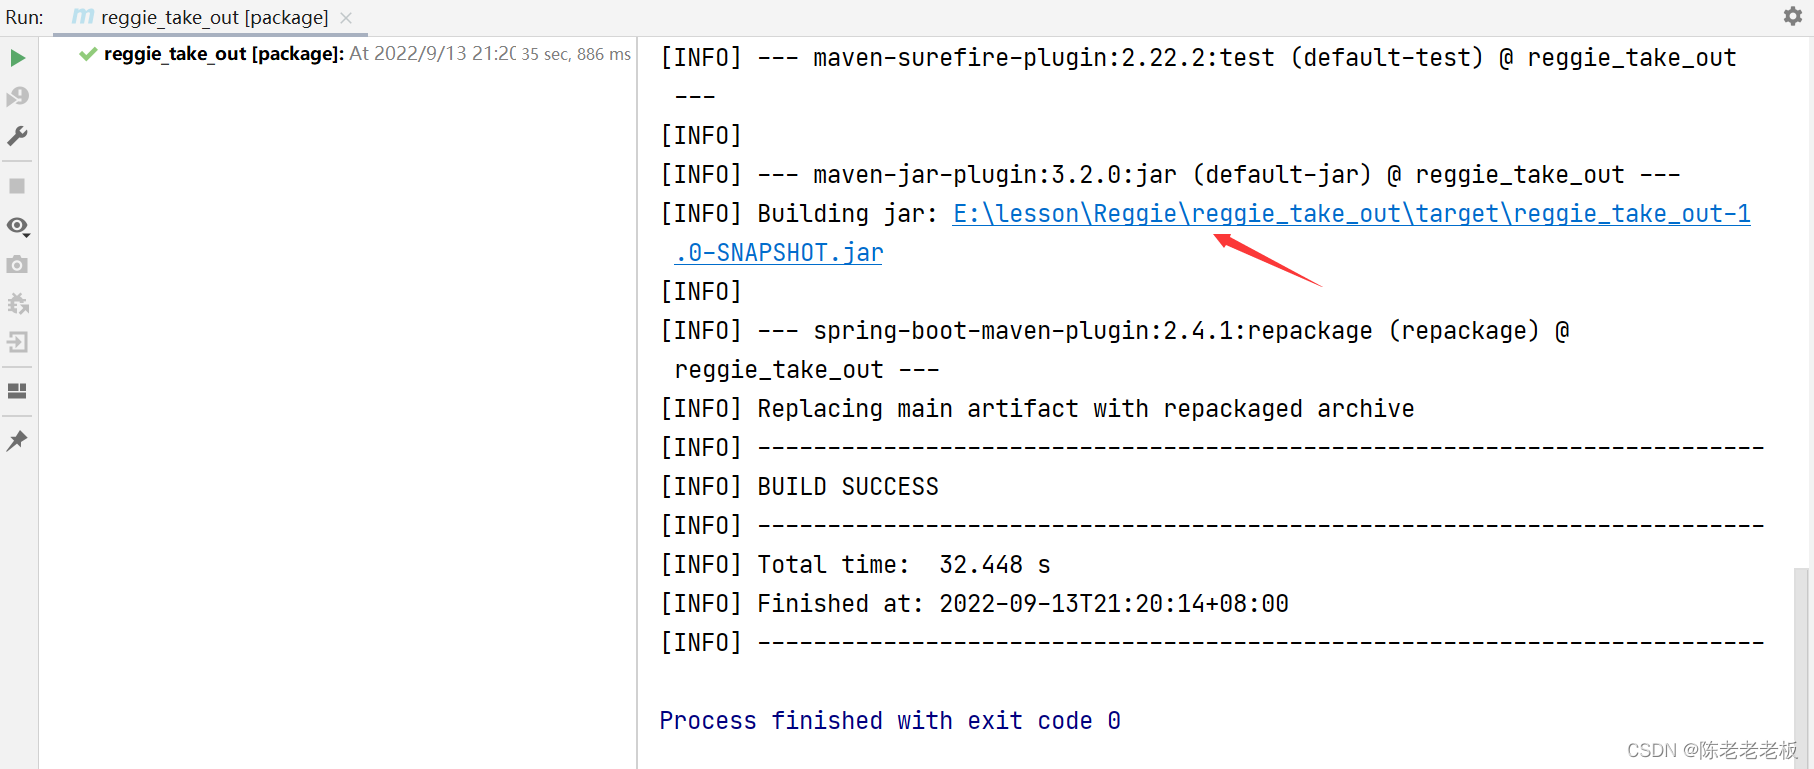Pin the Run tab with pin icon
Image resolution: width=1814 pixels, height=769 pixels.
tap(17, 440)
